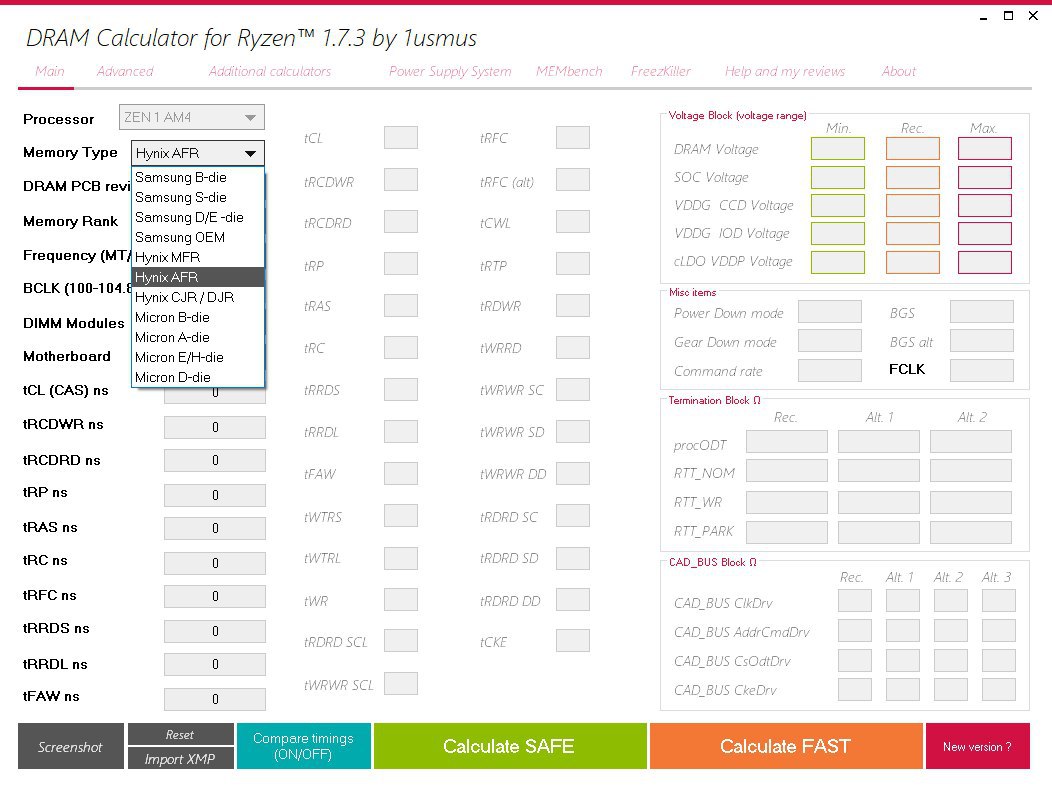The image size is (1052, 791).
Task: Click RTT_PARK Alt. 2 field
Action: coord(971,533)
